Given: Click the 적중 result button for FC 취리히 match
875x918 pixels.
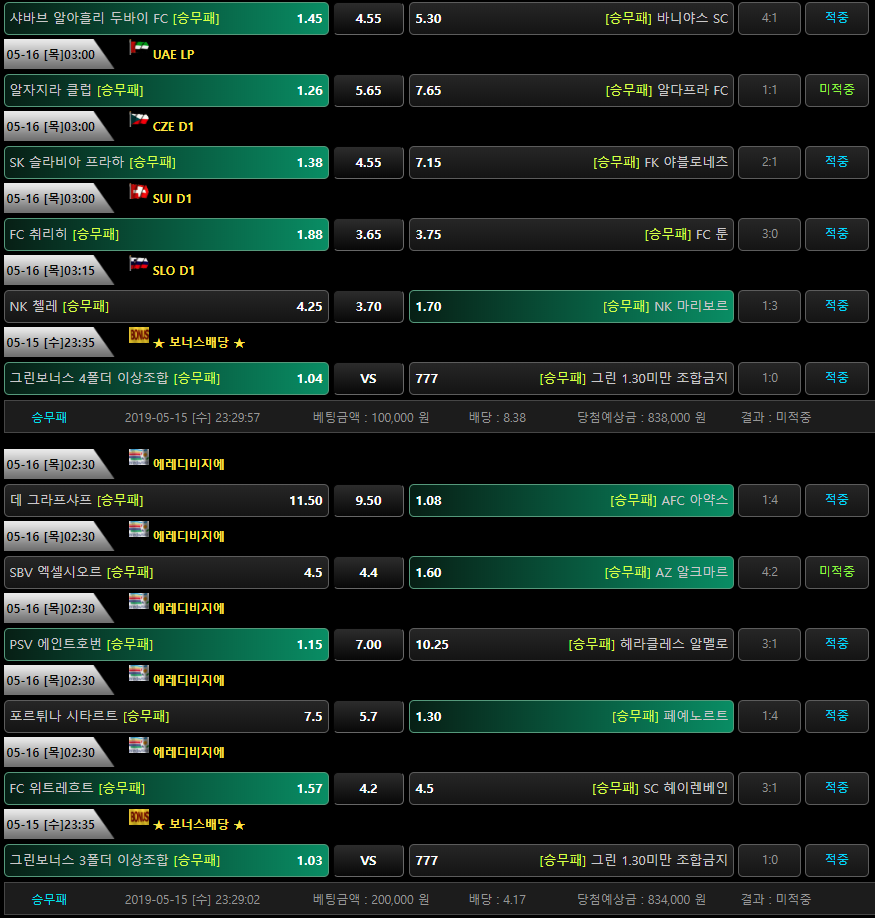Looking at the screenshot, I should pyautogui.click(x=836, y=234).
